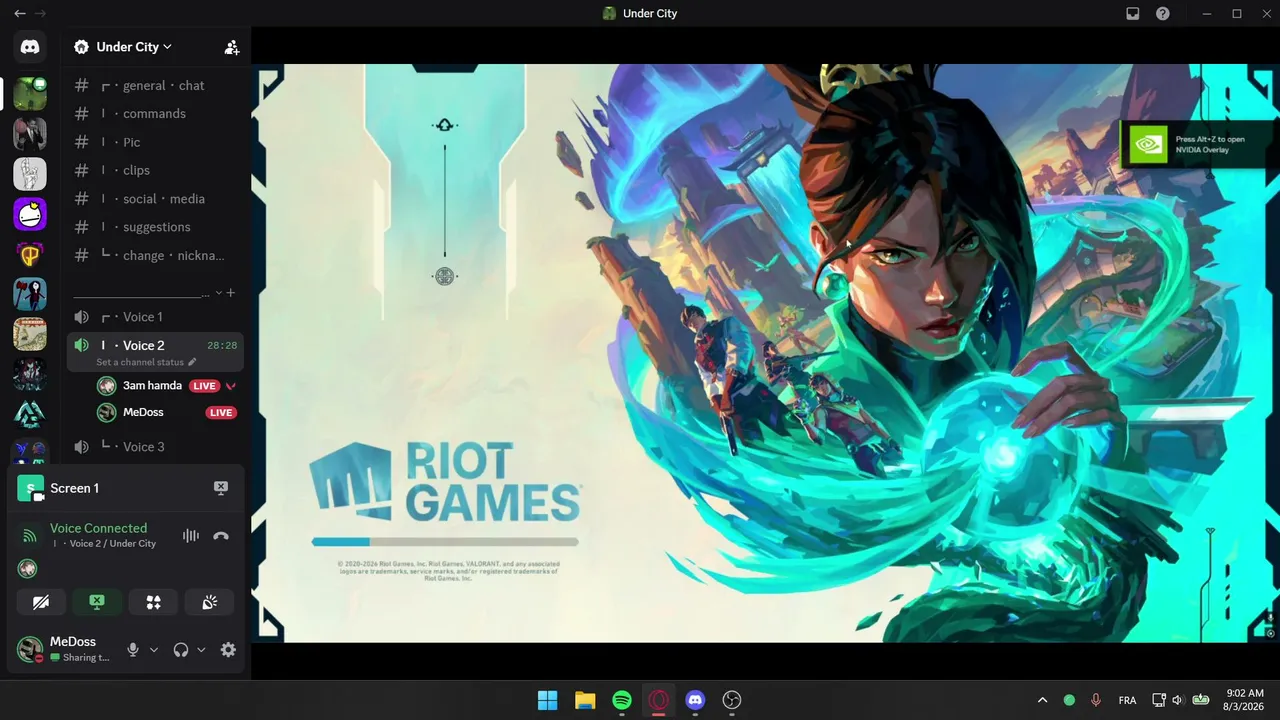Select the green Under City server icon
This screenshot has width=1280, height=720.
30,94
